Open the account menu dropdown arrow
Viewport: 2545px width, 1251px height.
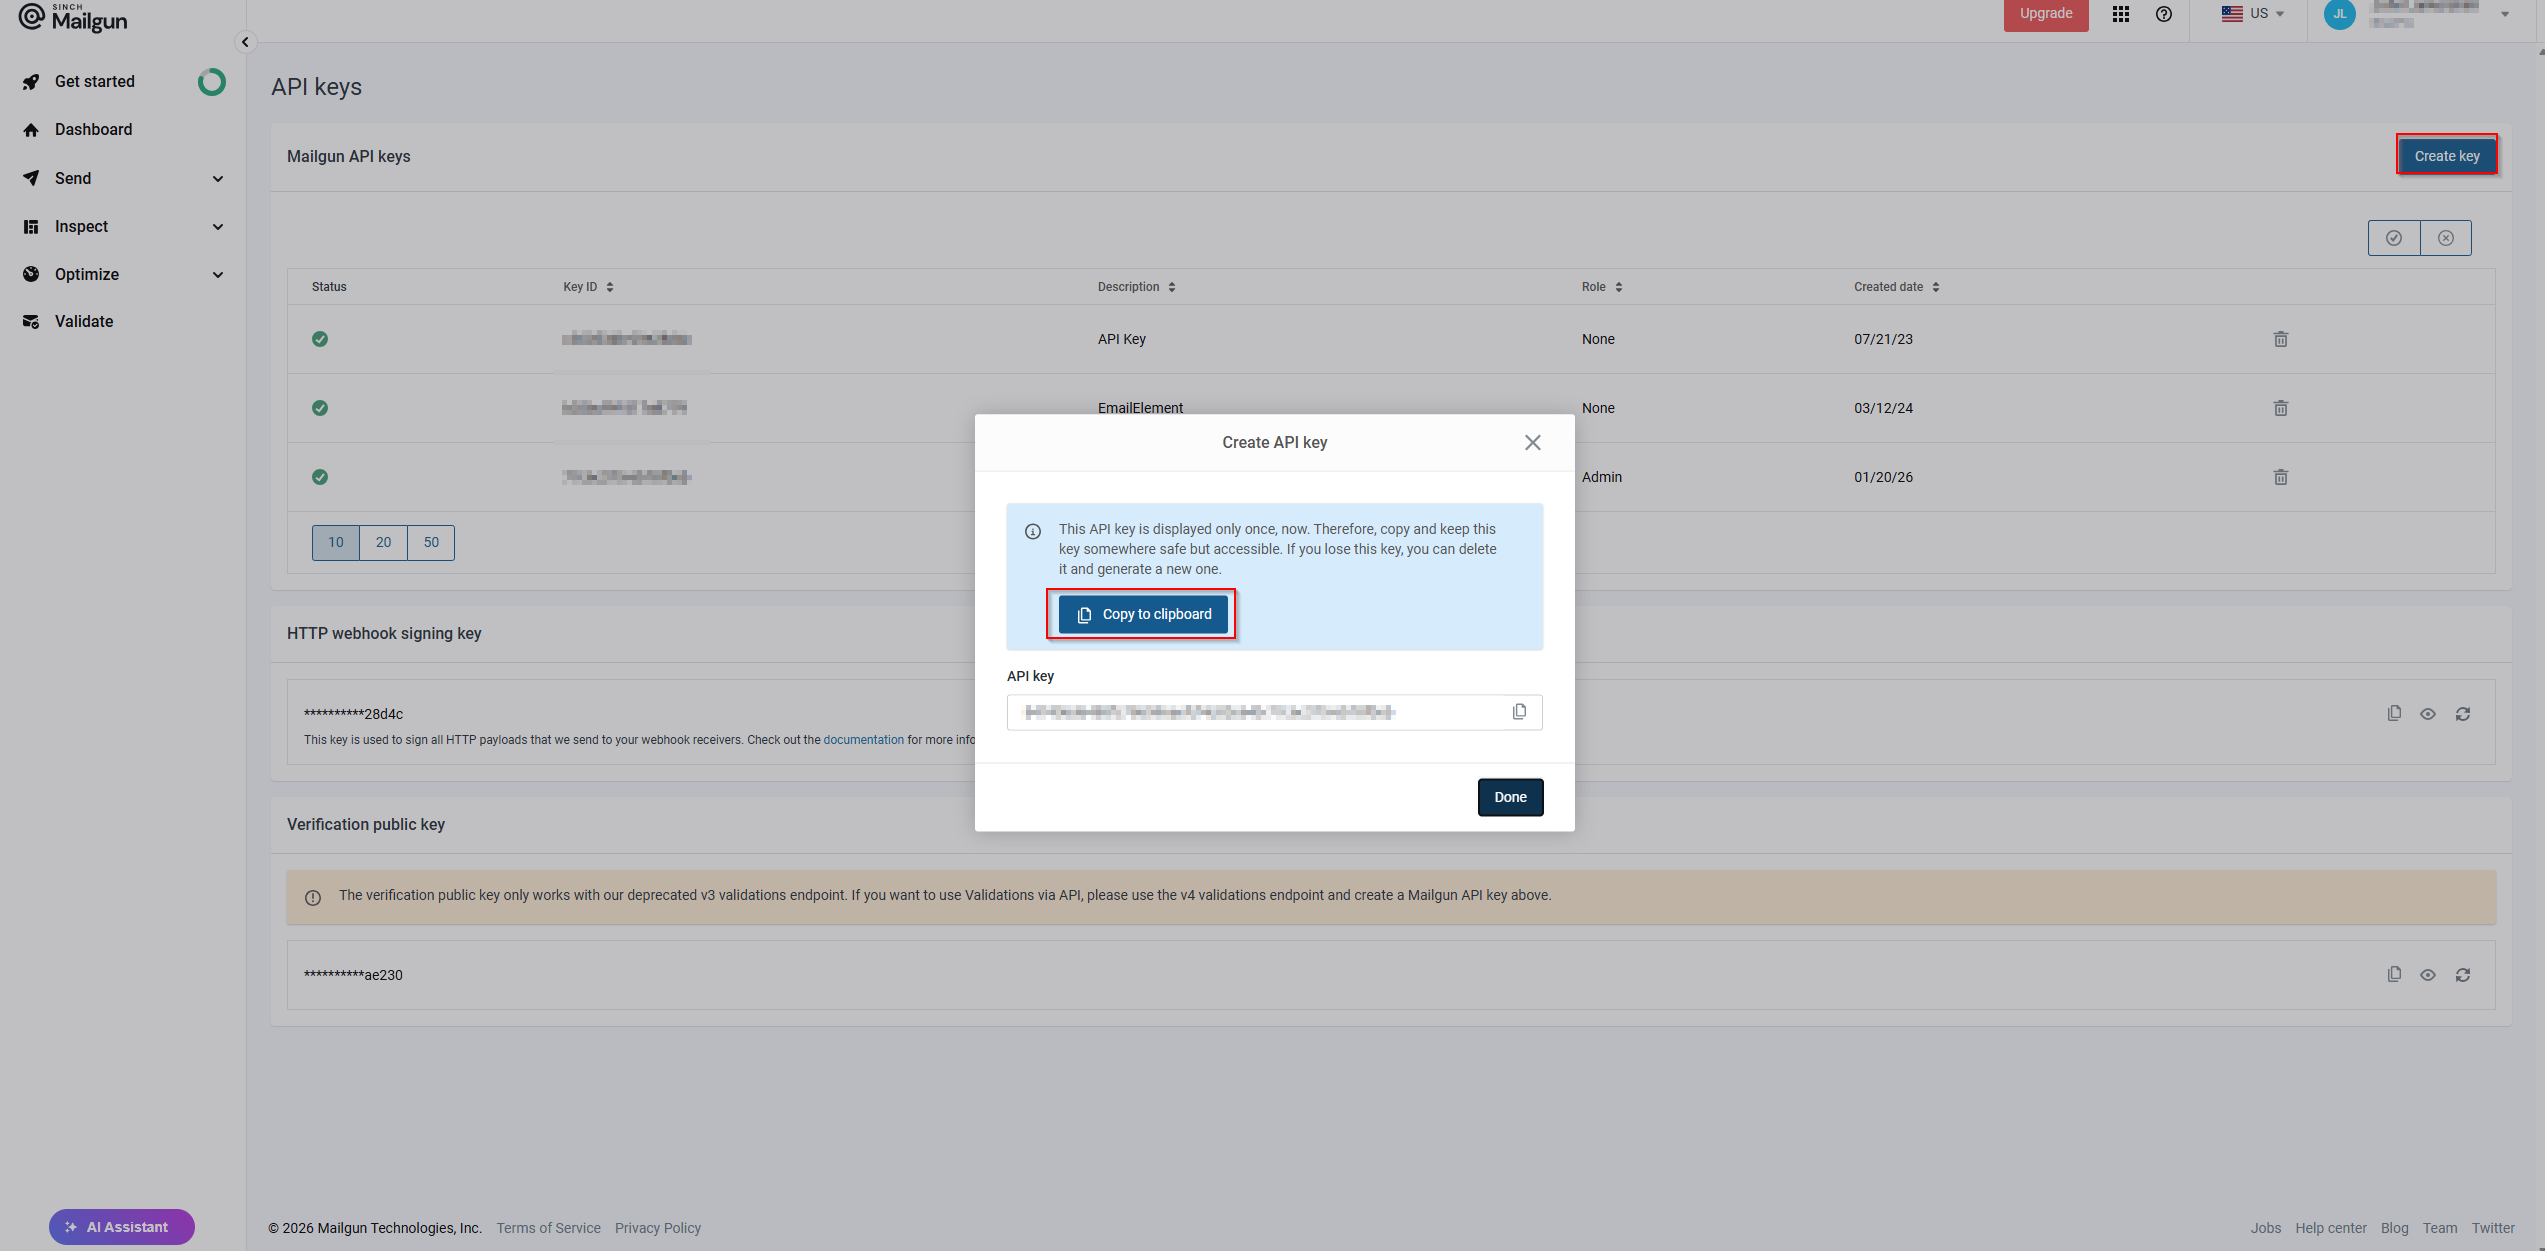[x=2504, y=14]
